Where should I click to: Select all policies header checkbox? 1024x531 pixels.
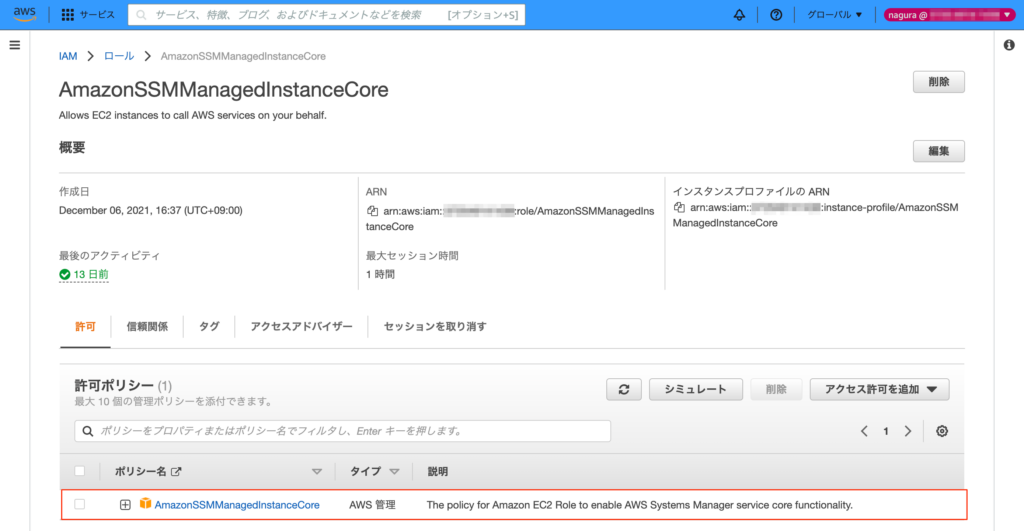[x=80, y=471]
